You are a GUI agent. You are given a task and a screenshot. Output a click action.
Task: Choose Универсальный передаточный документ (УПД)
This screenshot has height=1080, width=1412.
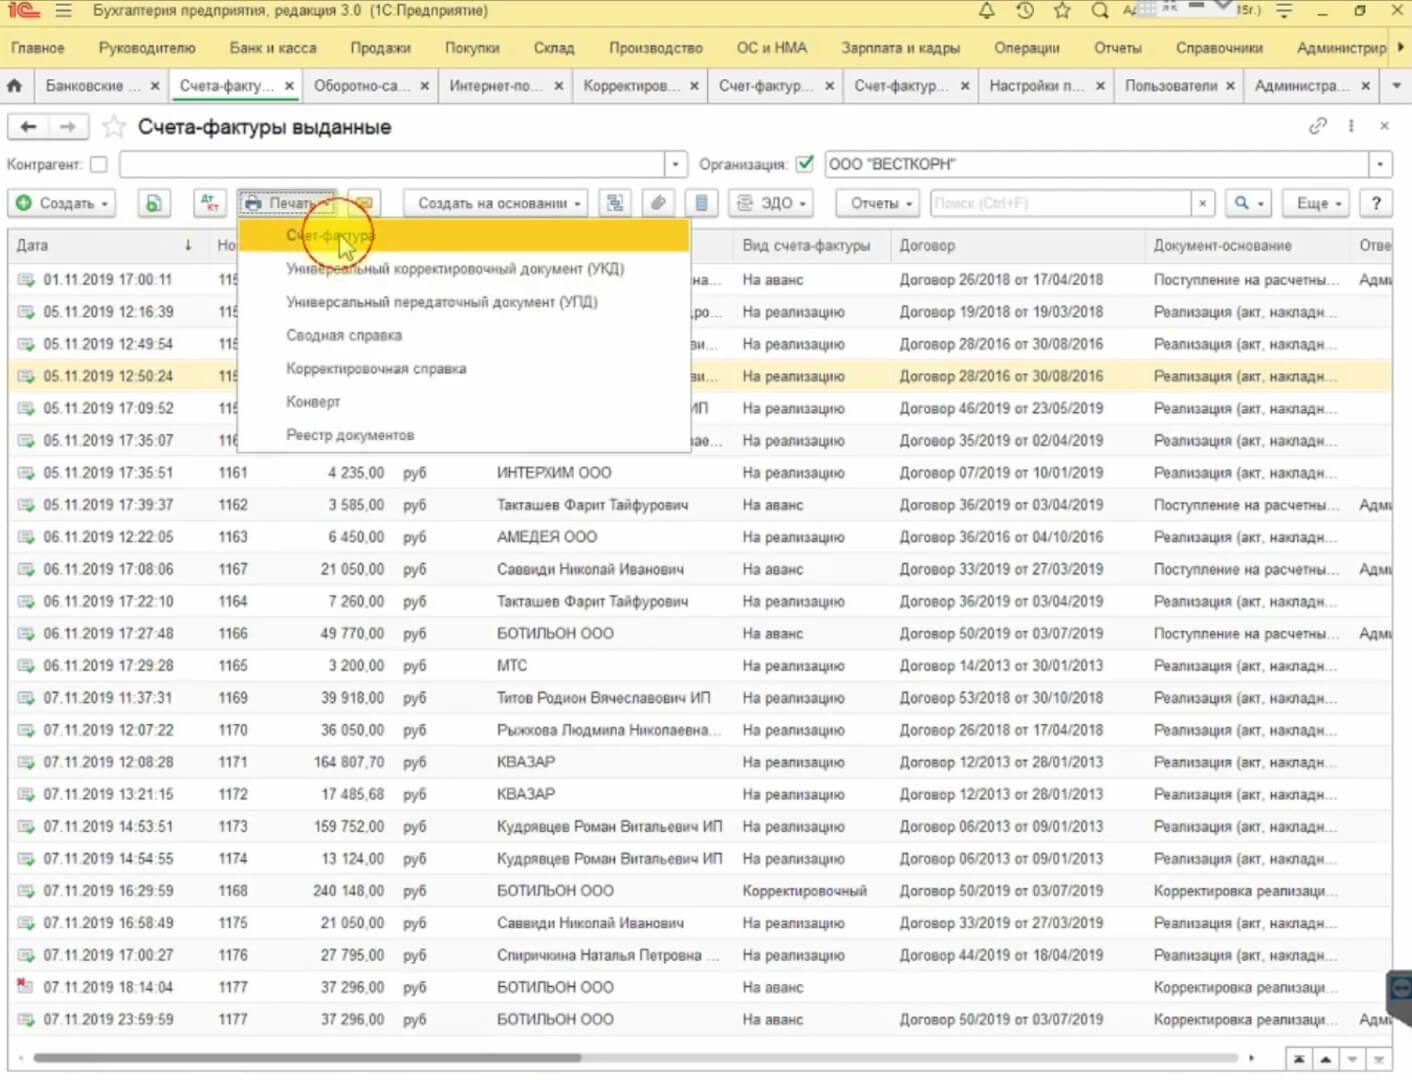click(x=464, y=302)
